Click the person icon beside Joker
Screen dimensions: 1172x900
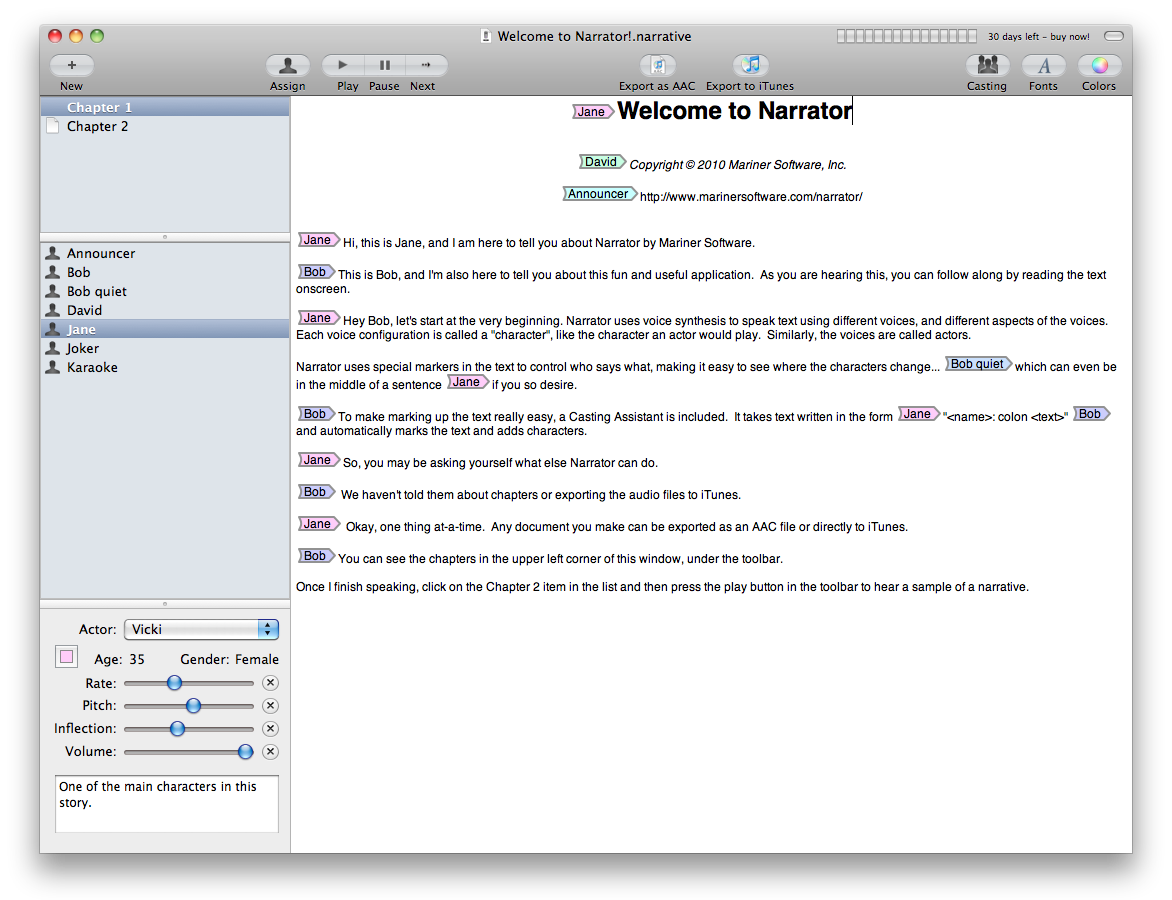tap(52, 348)
